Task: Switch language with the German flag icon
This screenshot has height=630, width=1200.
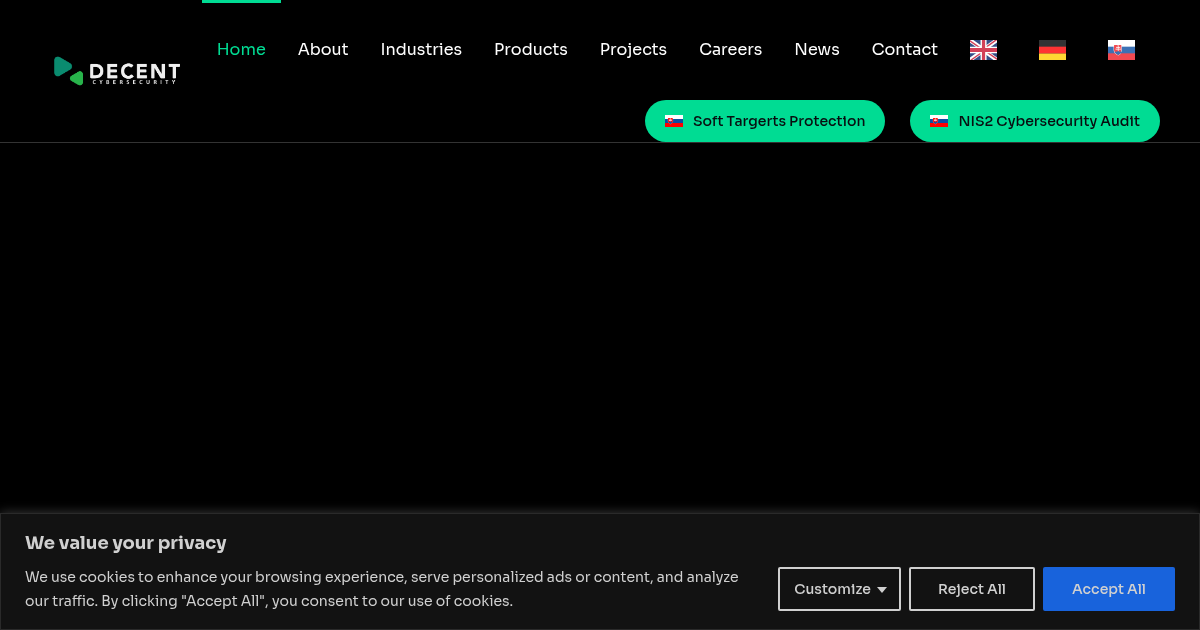Action: coord(1052,50)
